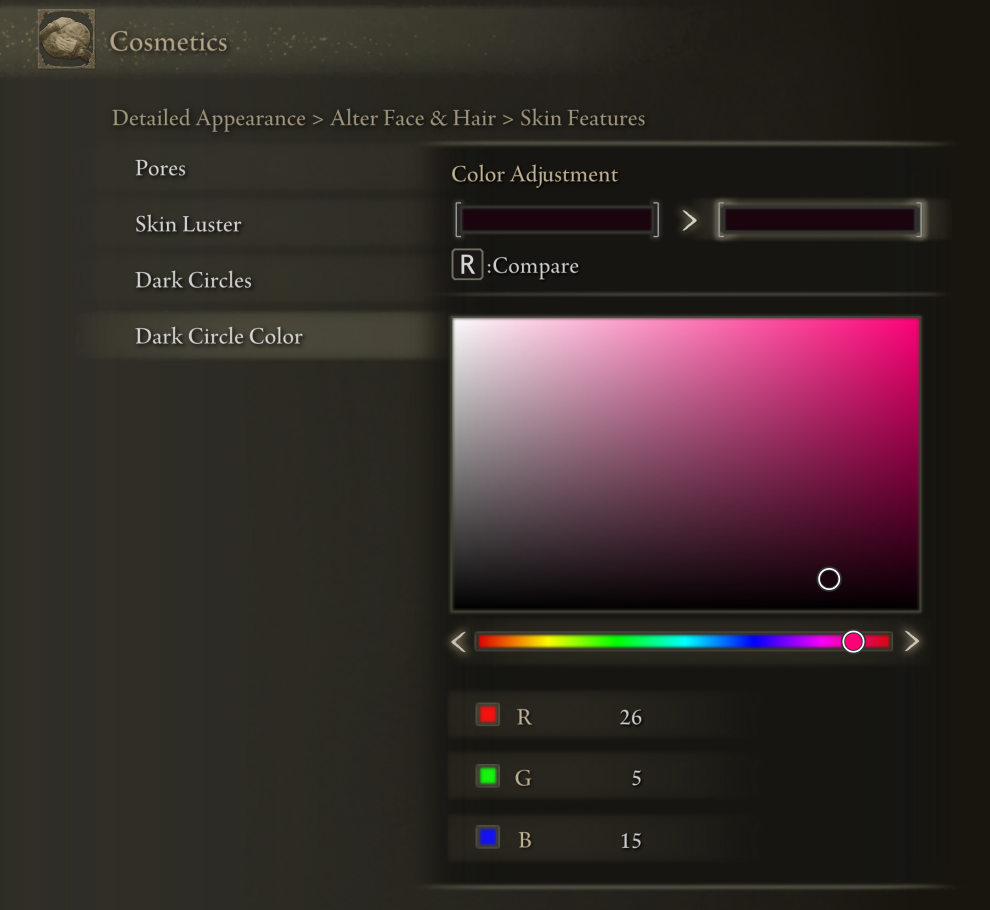The height and width of the screenshot is (910, 990).
Task: Click the circular picker handle in color field
Action: (x=829, y=579)
